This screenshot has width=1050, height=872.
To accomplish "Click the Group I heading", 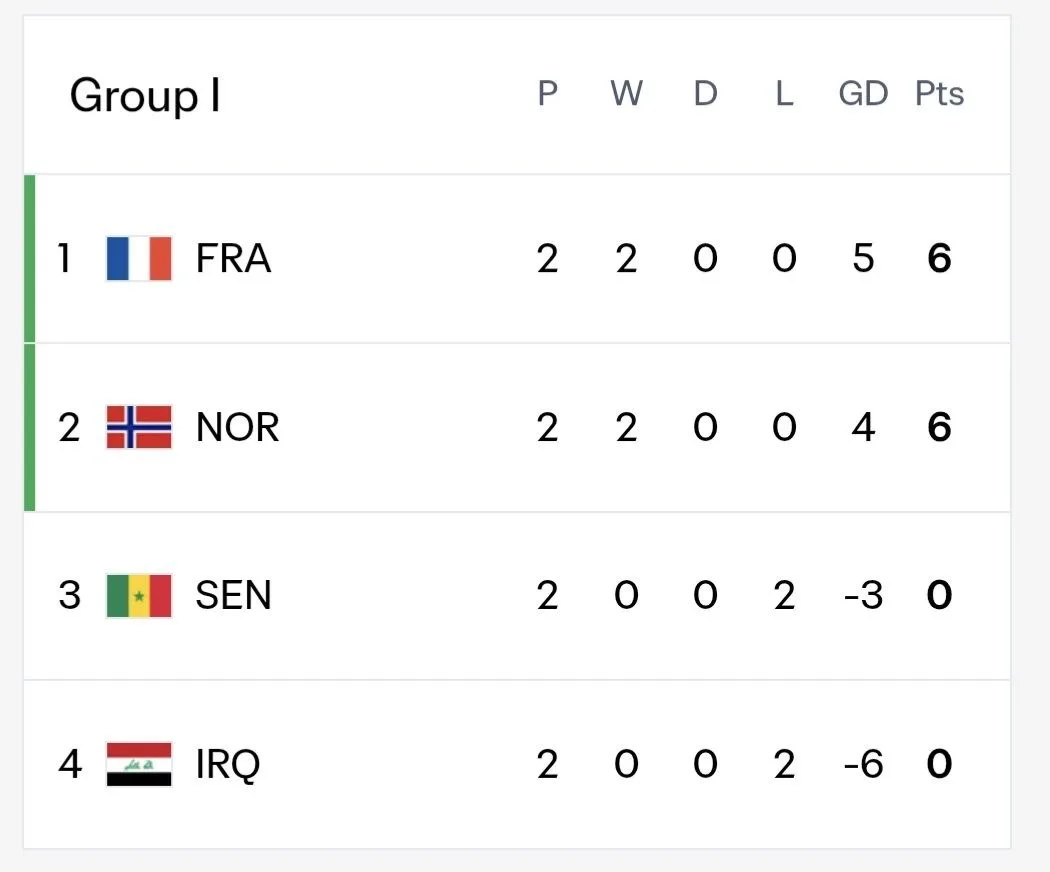I will [145, 96].
